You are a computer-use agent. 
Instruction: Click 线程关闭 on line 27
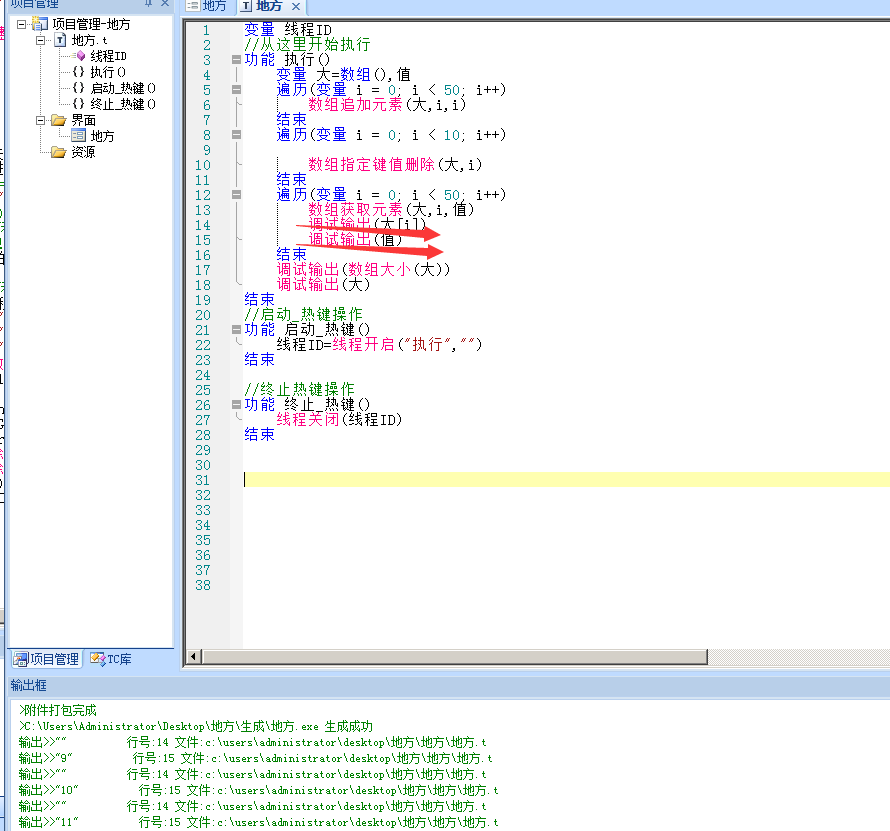308,419
